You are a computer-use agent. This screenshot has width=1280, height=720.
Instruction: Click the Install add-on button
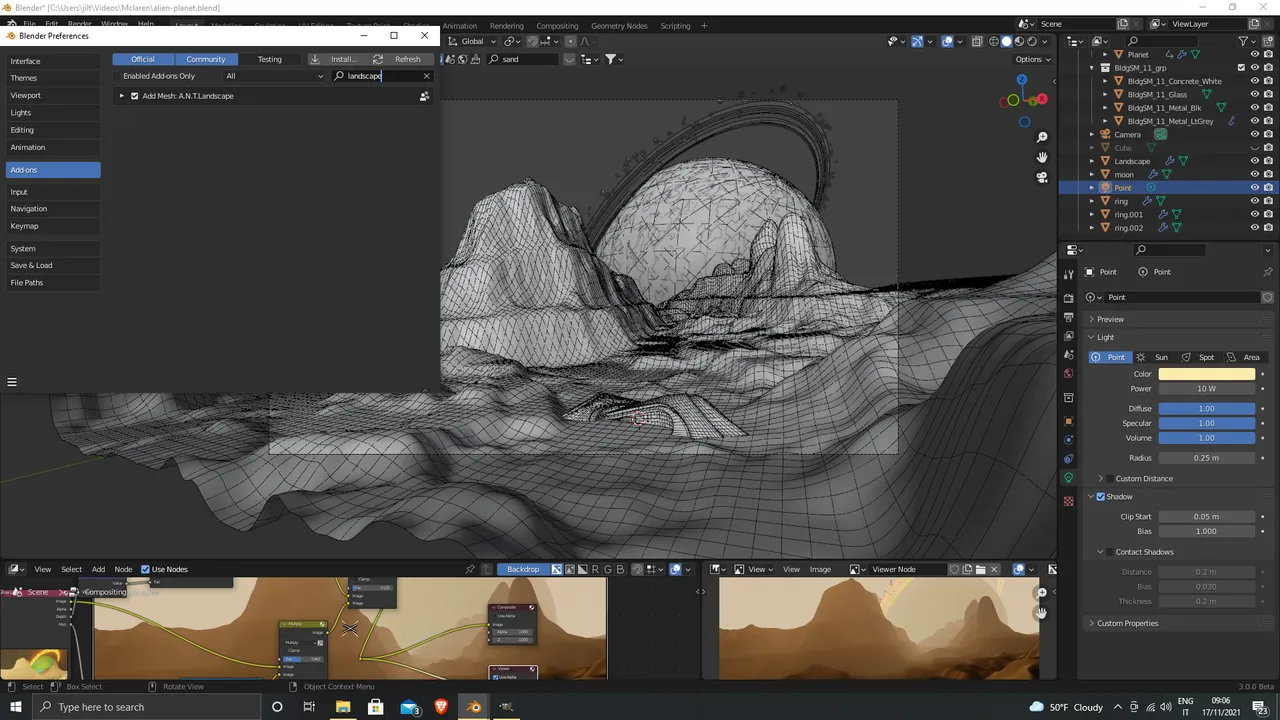click(334, 59)
